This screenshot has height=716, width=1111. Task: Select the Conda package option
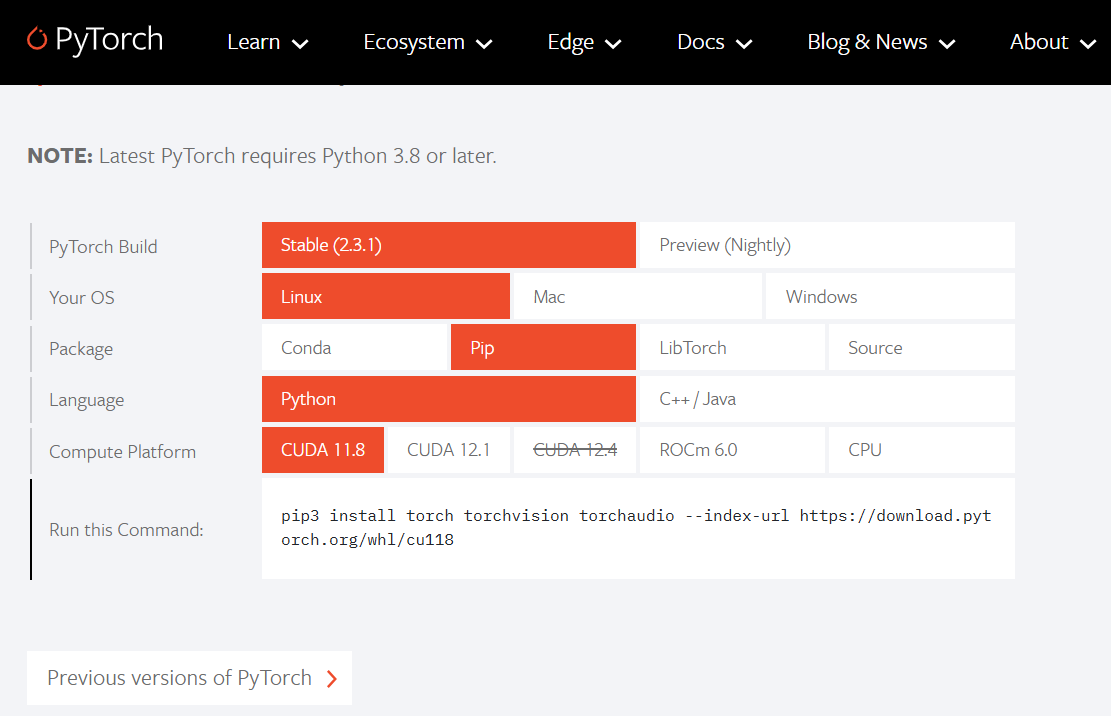[354, 347]
